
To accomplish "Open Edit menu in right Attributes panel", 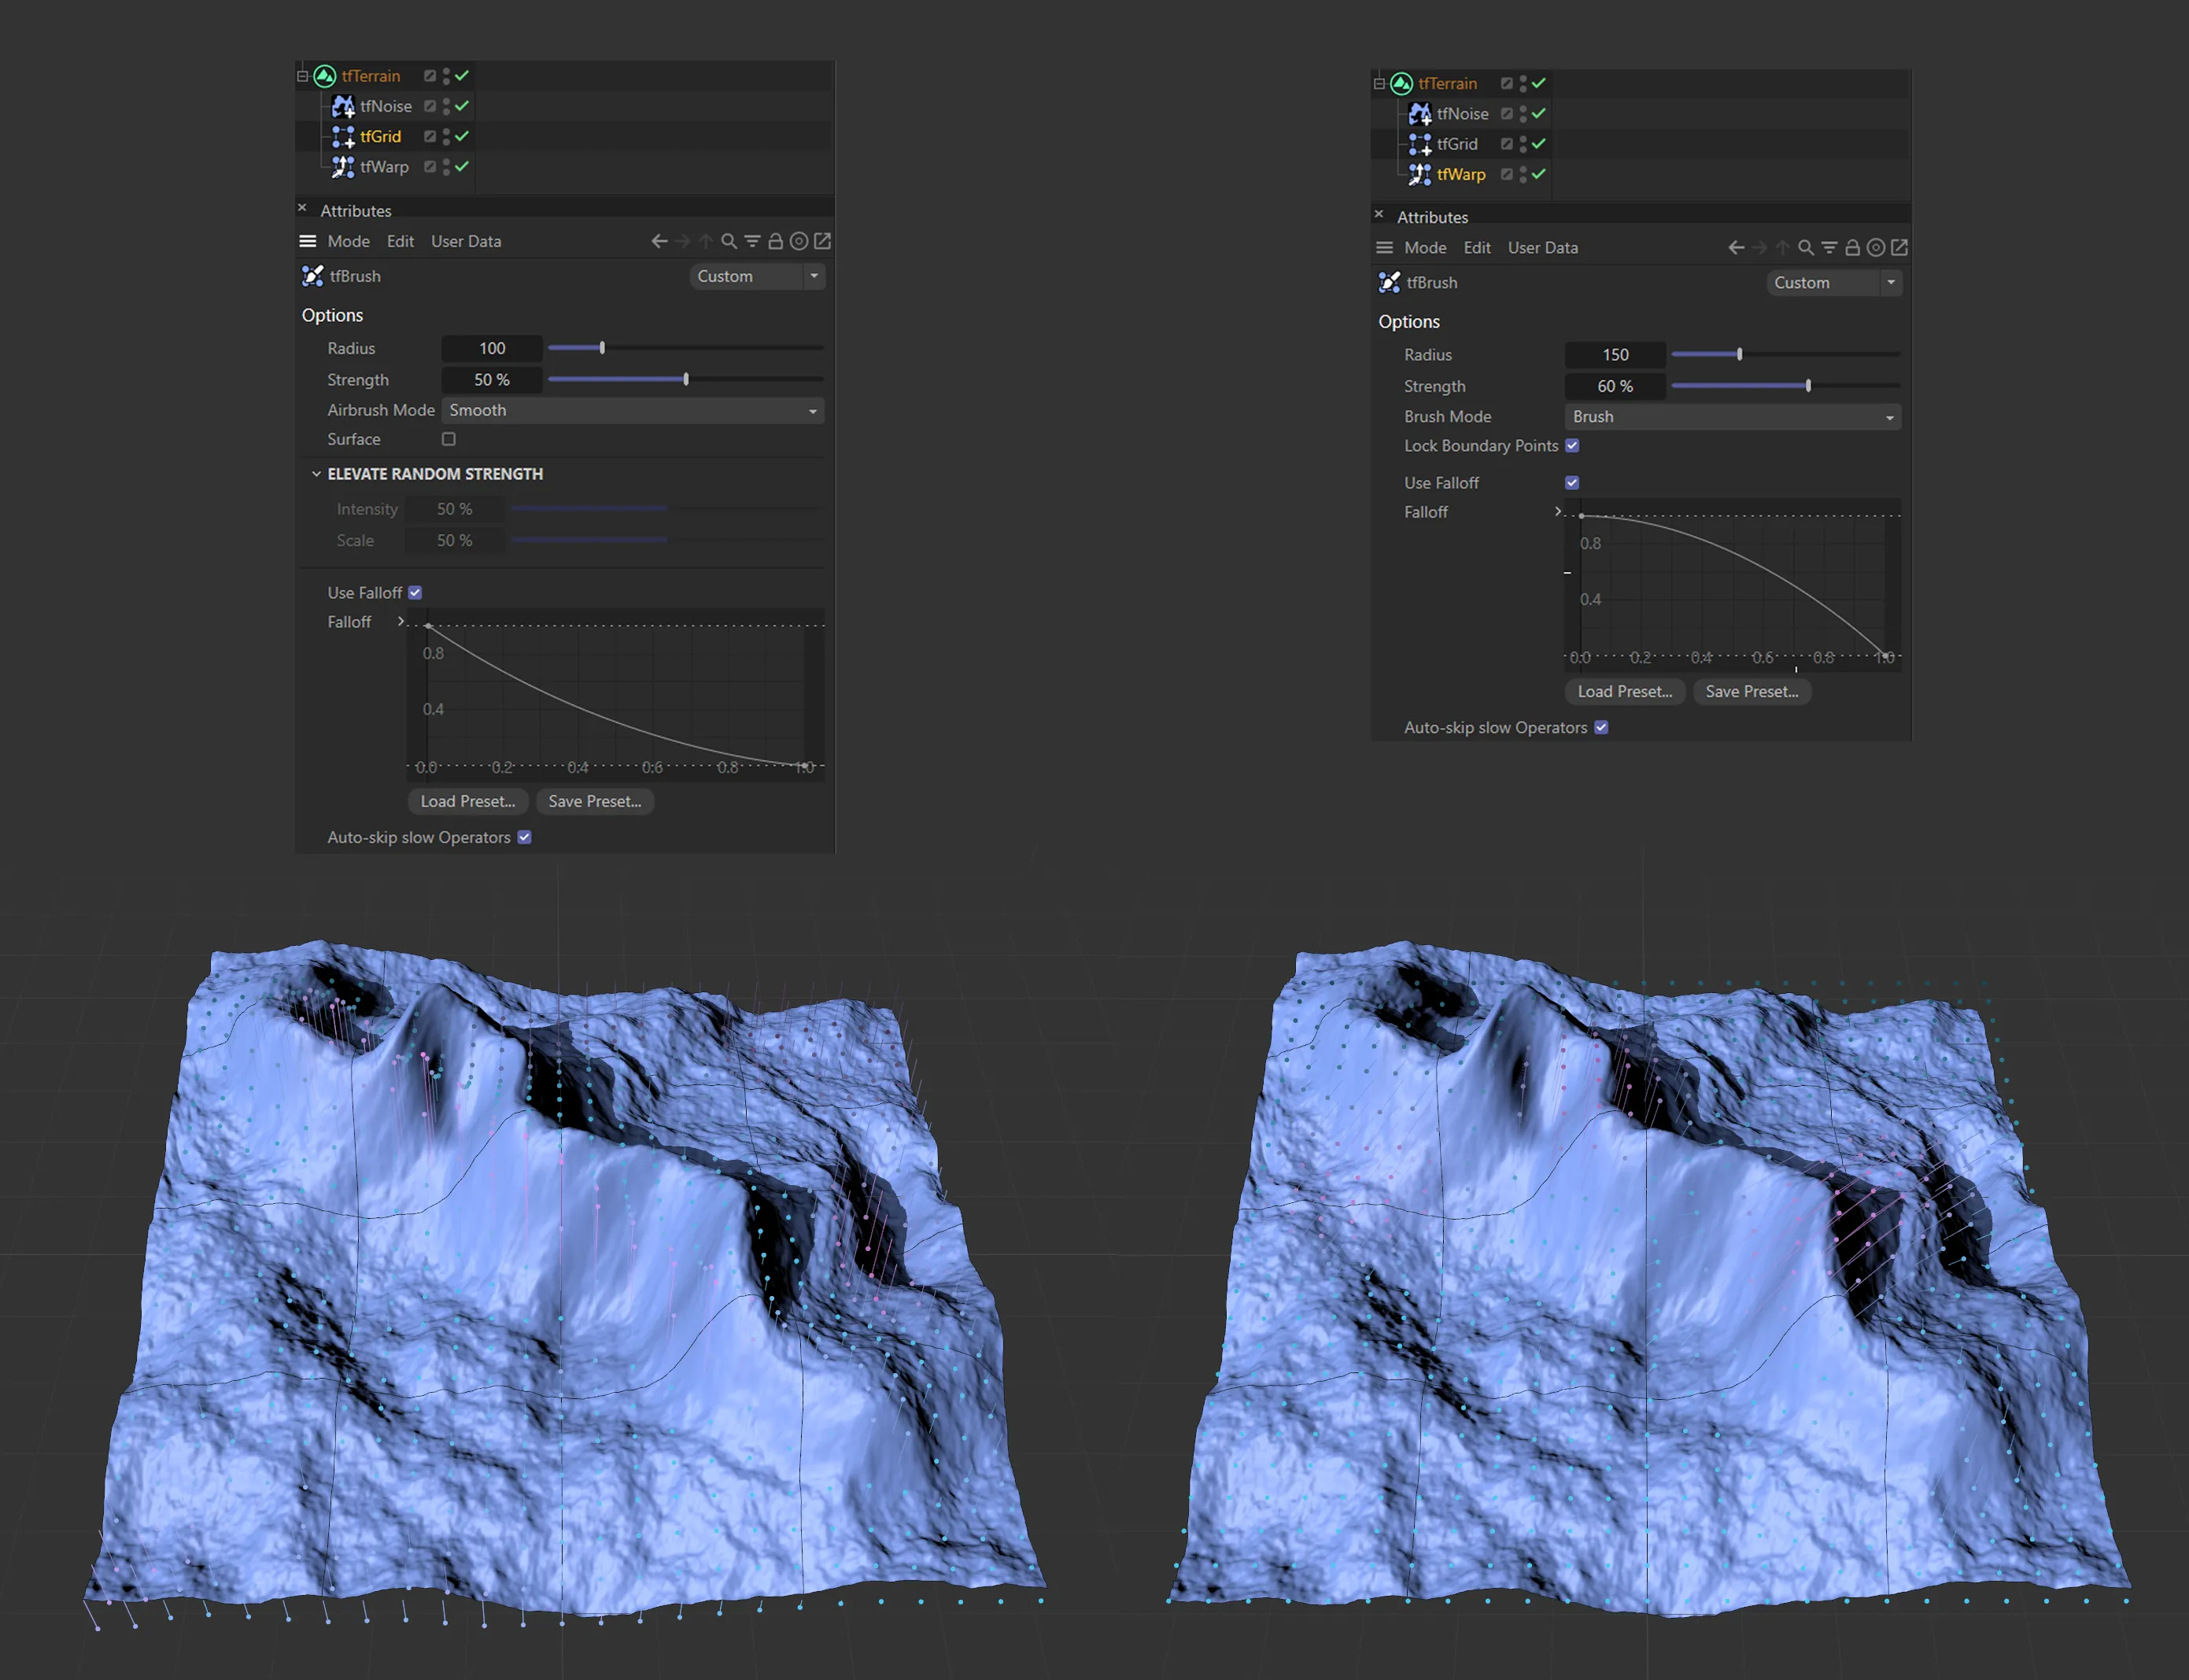I will (x=1476, y=248).
